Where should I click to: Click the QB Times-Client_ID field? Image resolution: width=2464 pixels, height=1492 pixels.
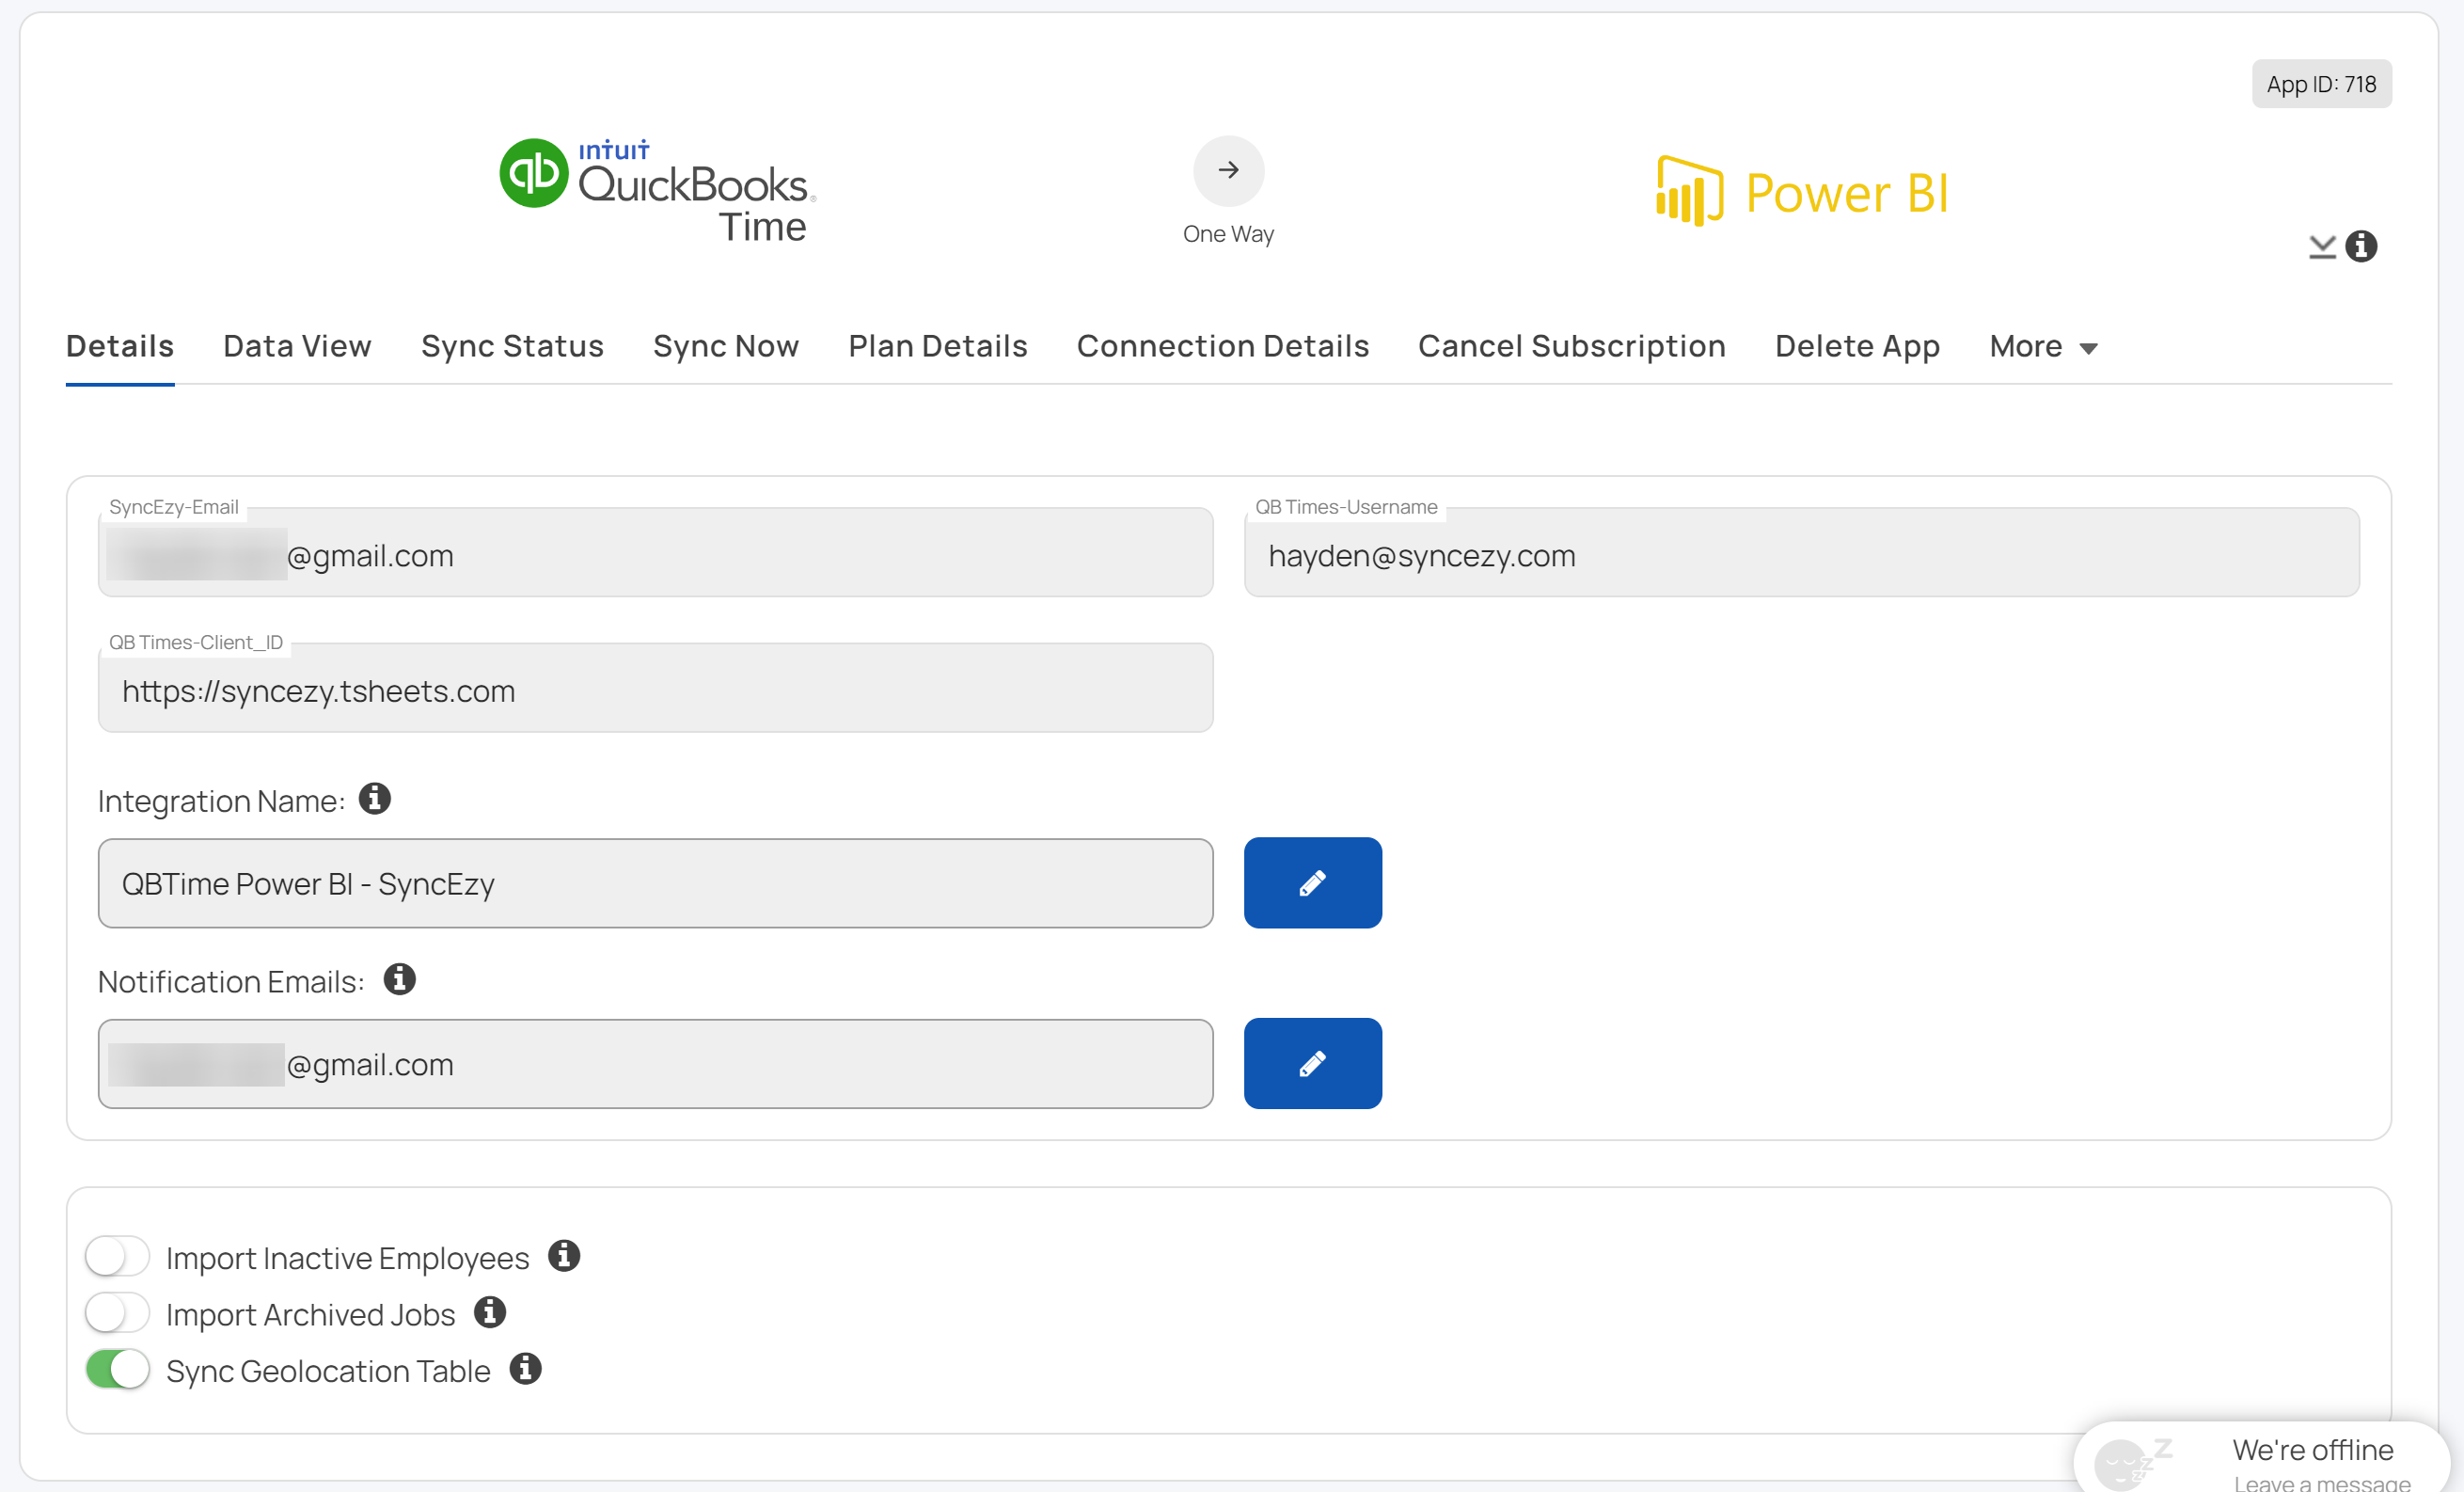tap(655, 690)
